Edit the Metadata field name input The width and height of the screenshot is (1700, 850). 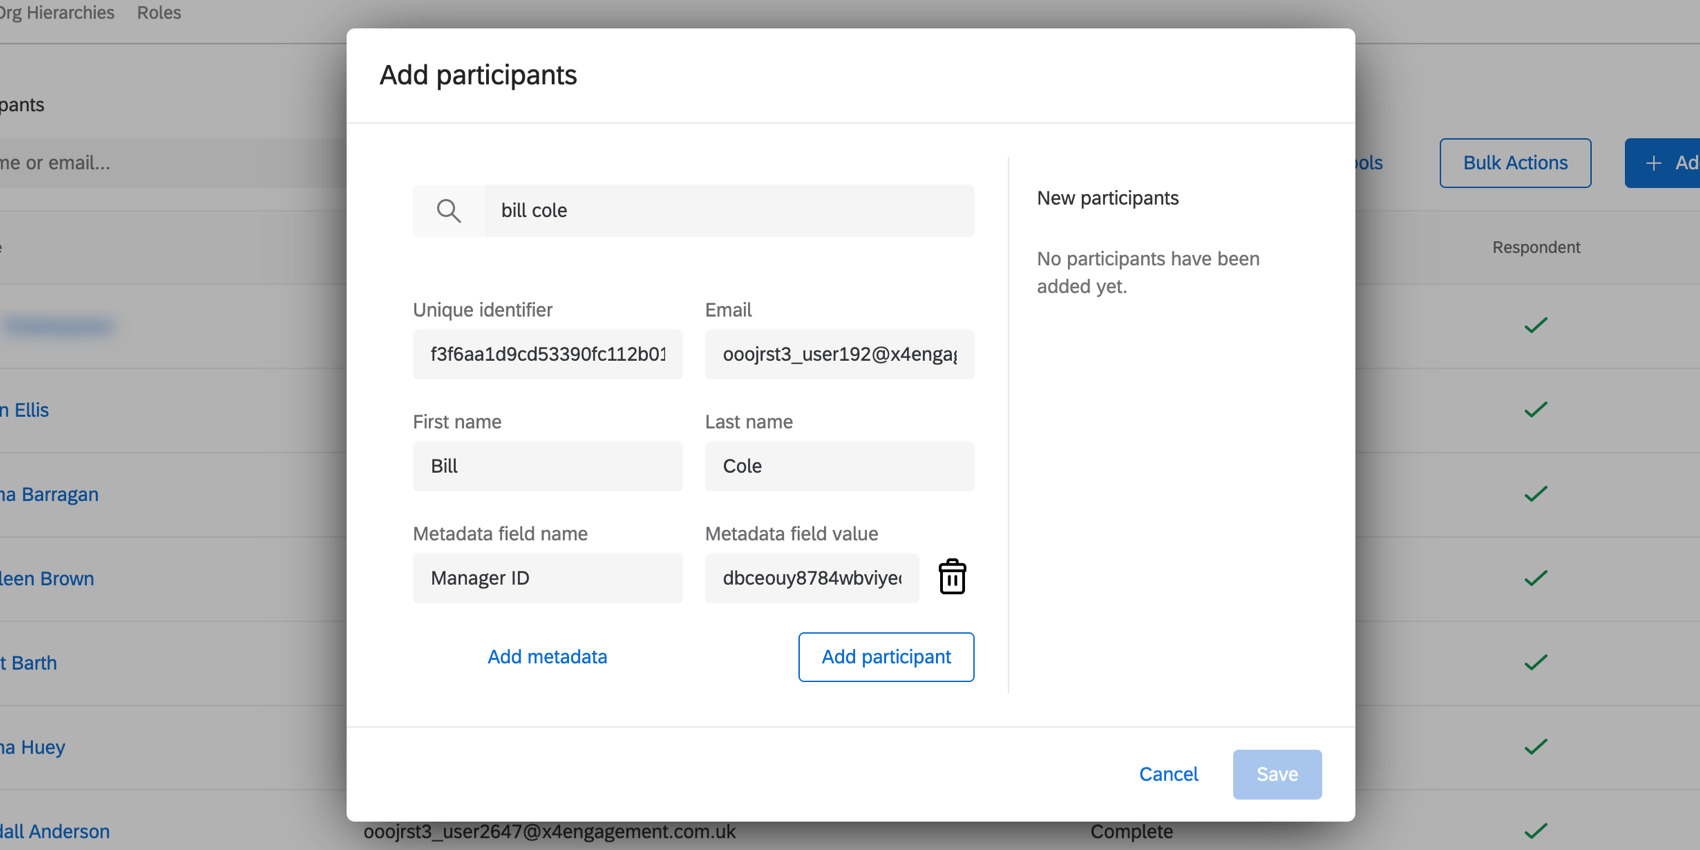[x=547, y=579]
